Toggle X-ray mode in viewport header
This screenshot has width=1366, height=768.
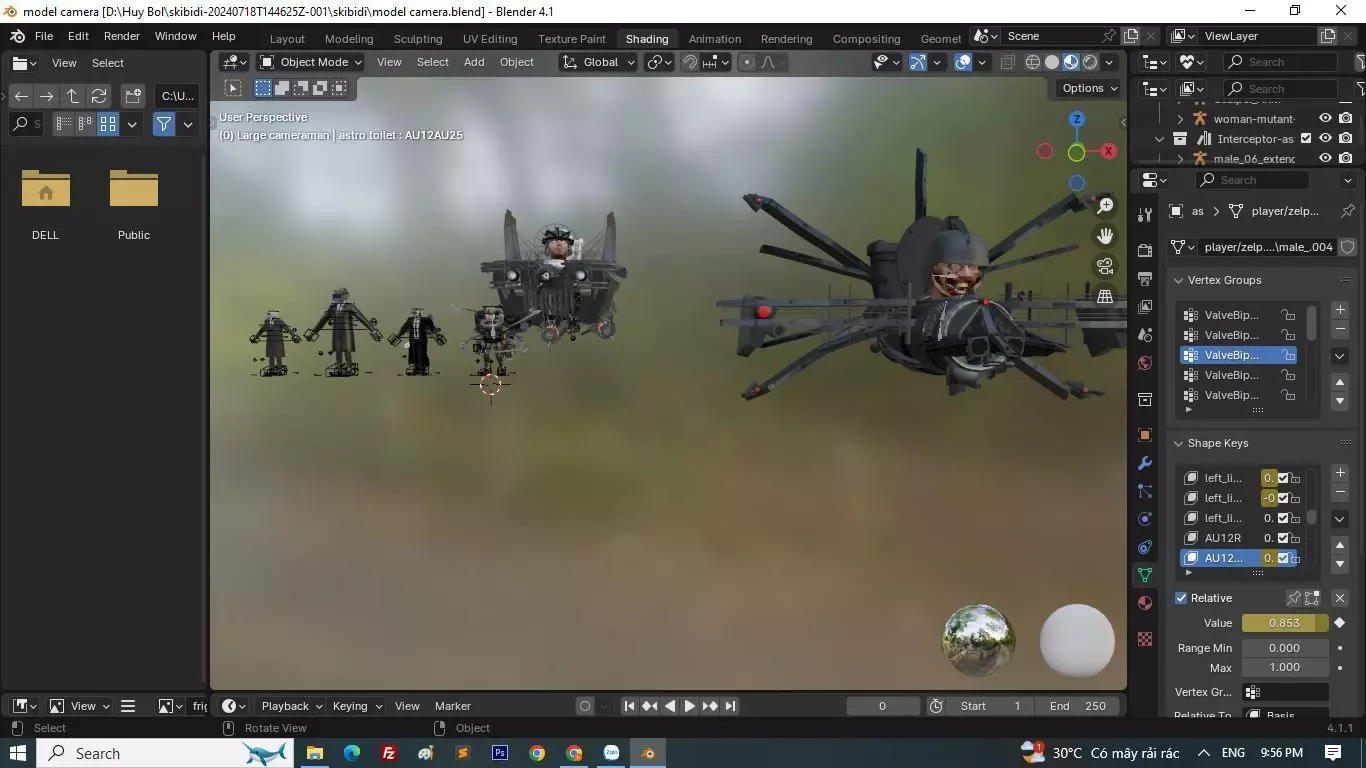click(x=1007, y=62)
